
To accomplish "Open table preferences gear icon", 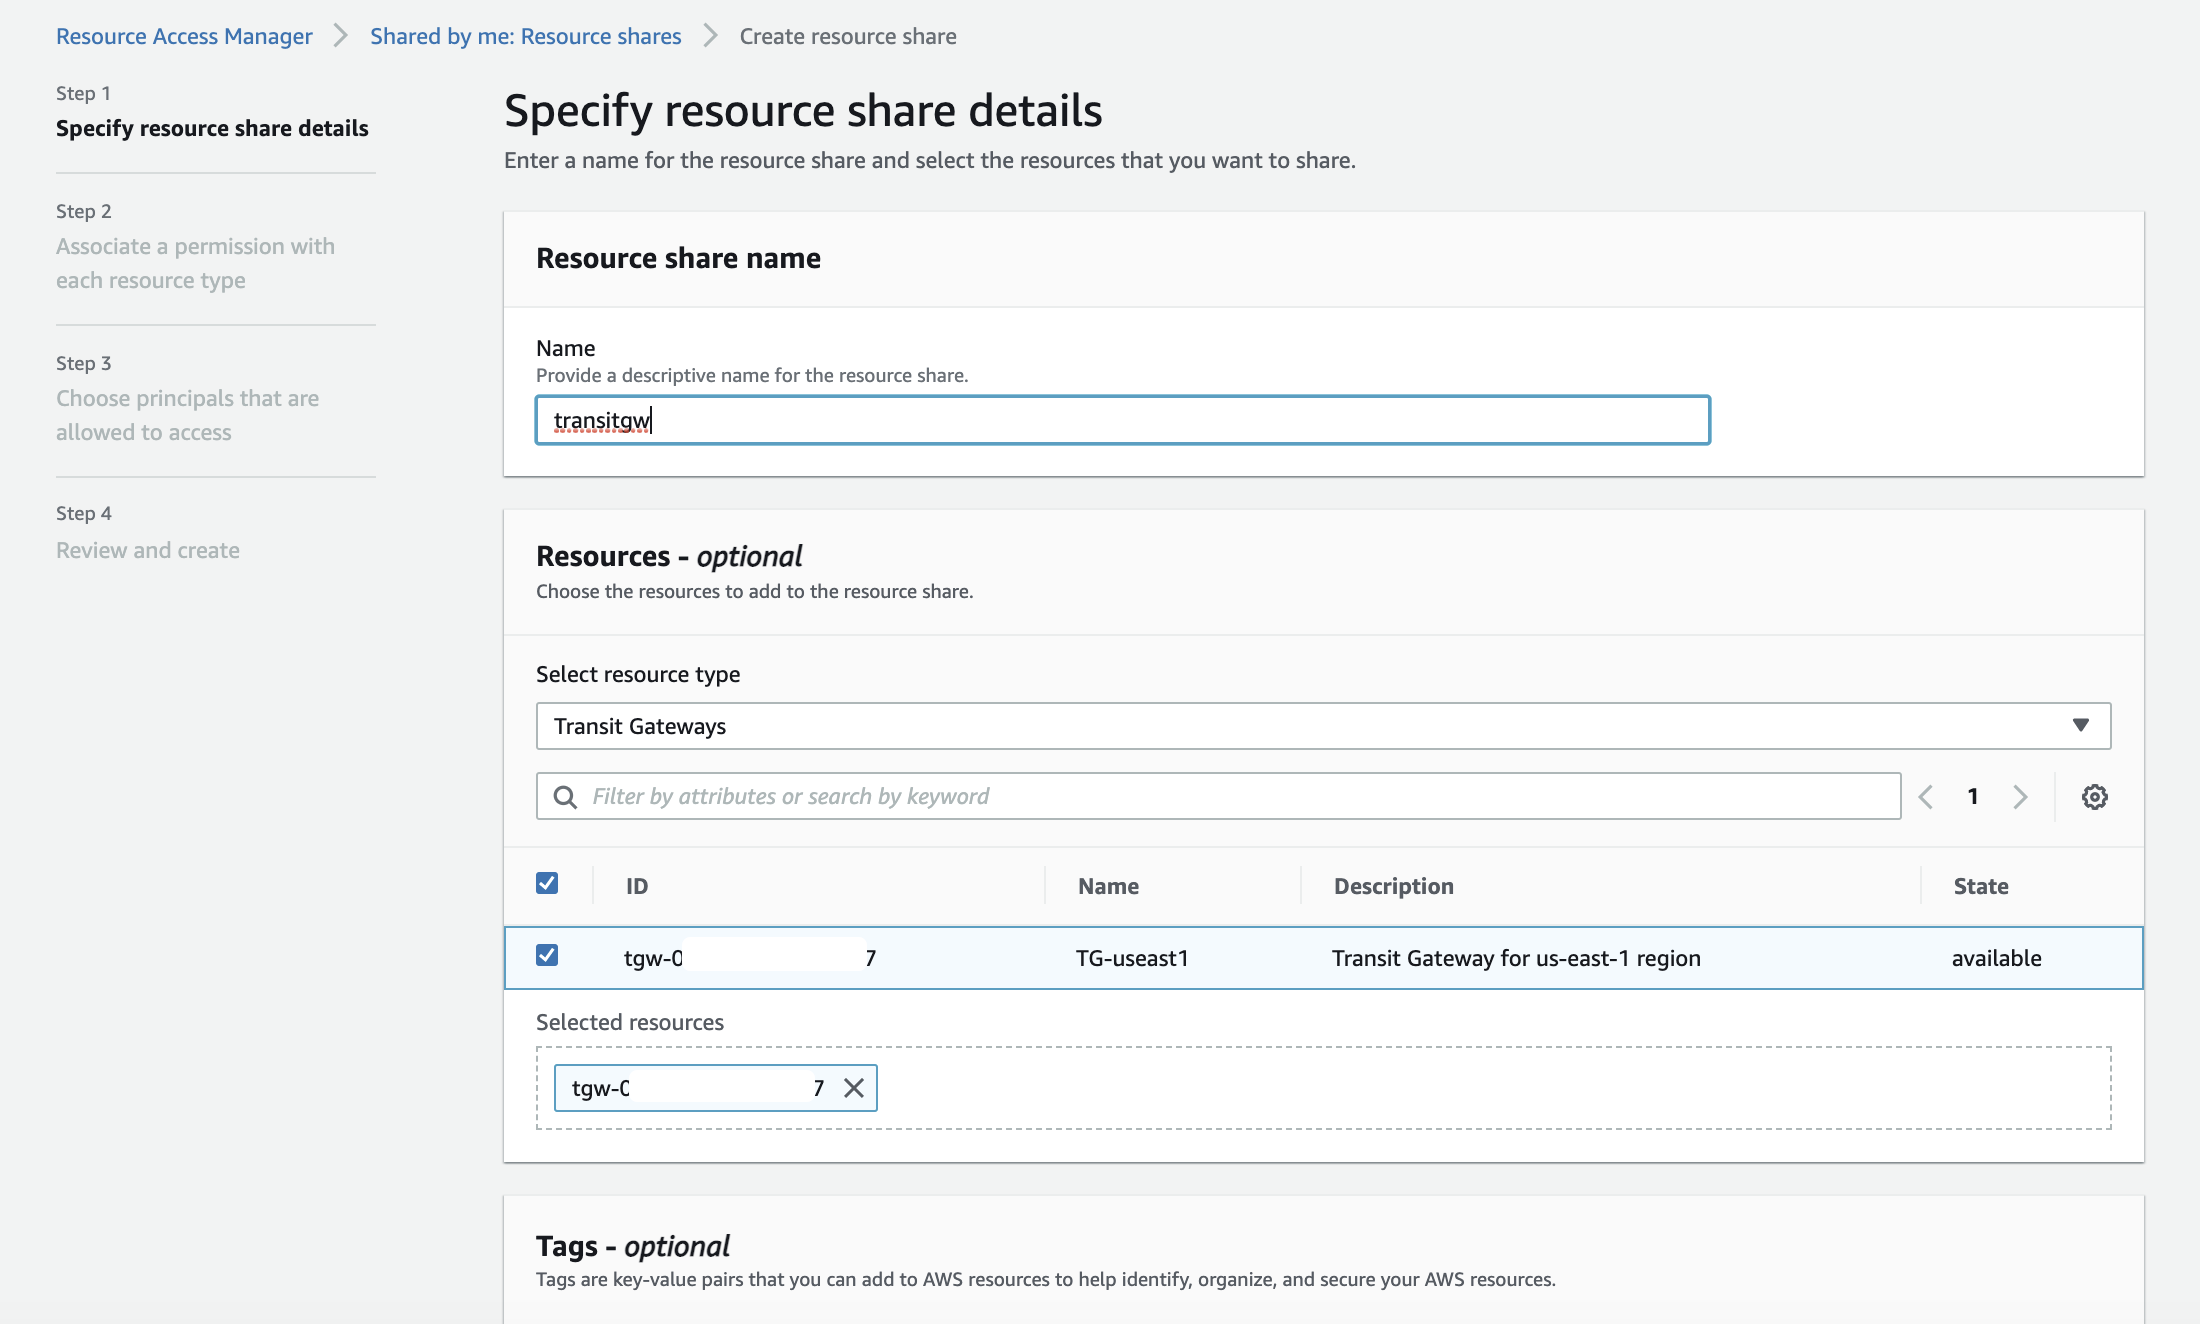I will click(x=2094, y=797).
